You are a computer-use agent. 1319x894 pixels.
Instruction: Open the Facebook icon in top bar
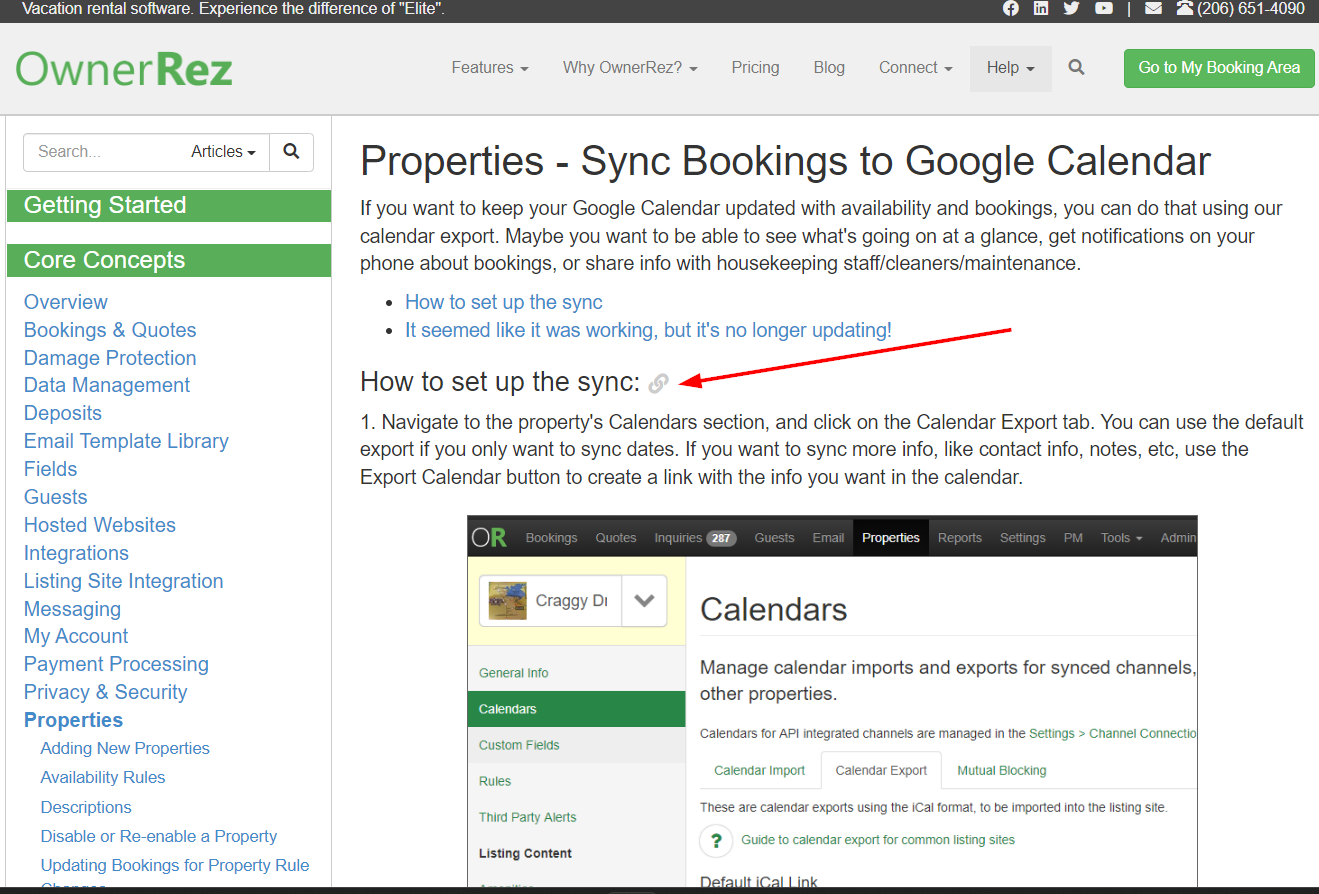[1011, 8]
